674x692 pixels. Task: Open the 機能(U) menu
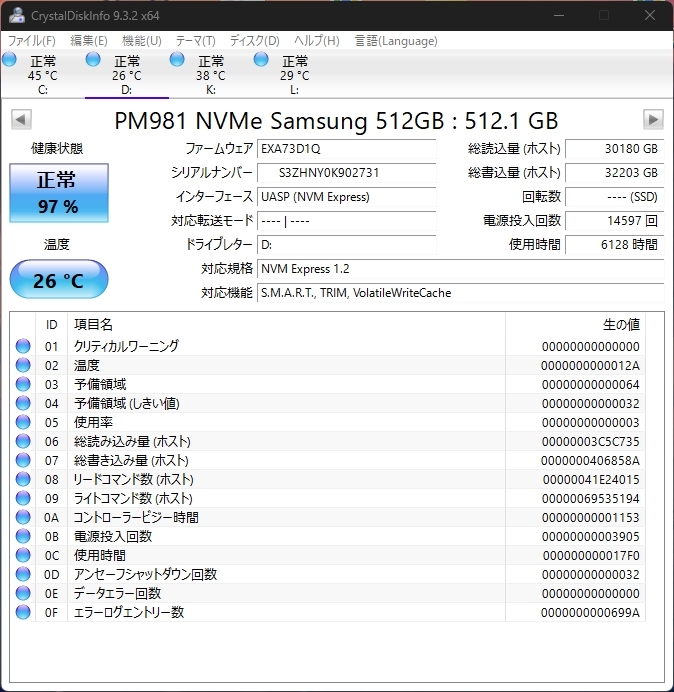coord(141,41)
